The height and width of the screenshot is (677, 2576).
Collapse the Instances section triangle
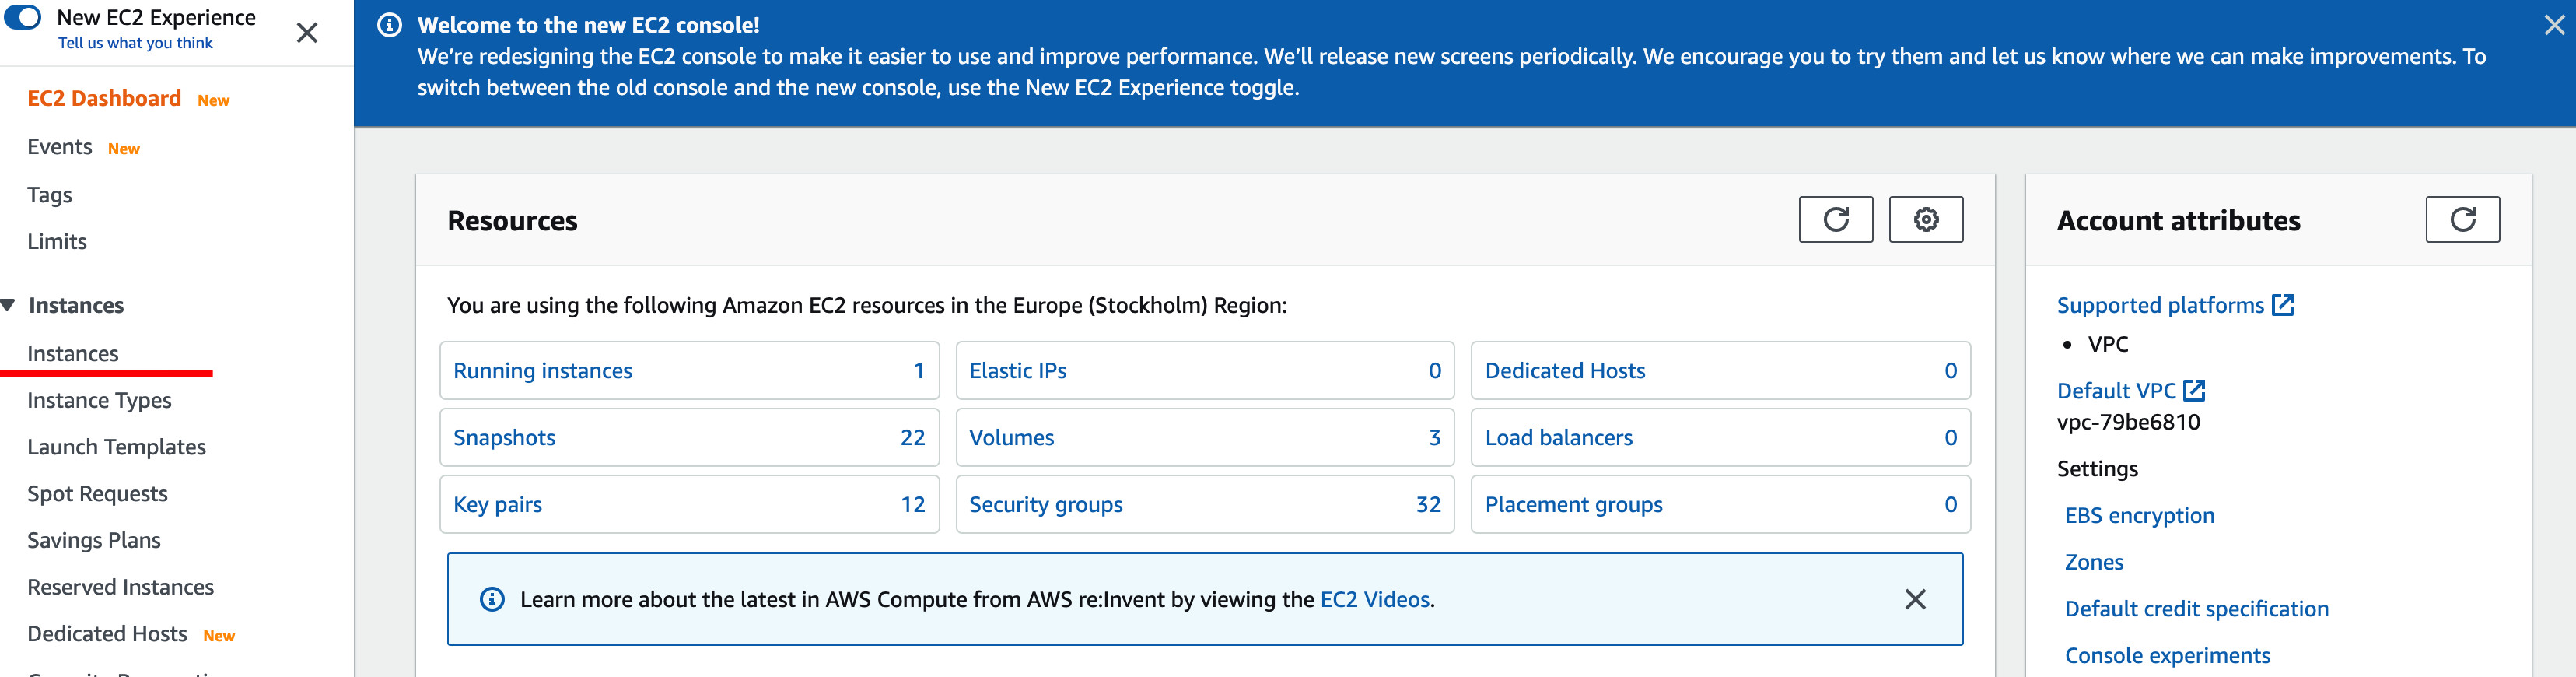[9, 305]
